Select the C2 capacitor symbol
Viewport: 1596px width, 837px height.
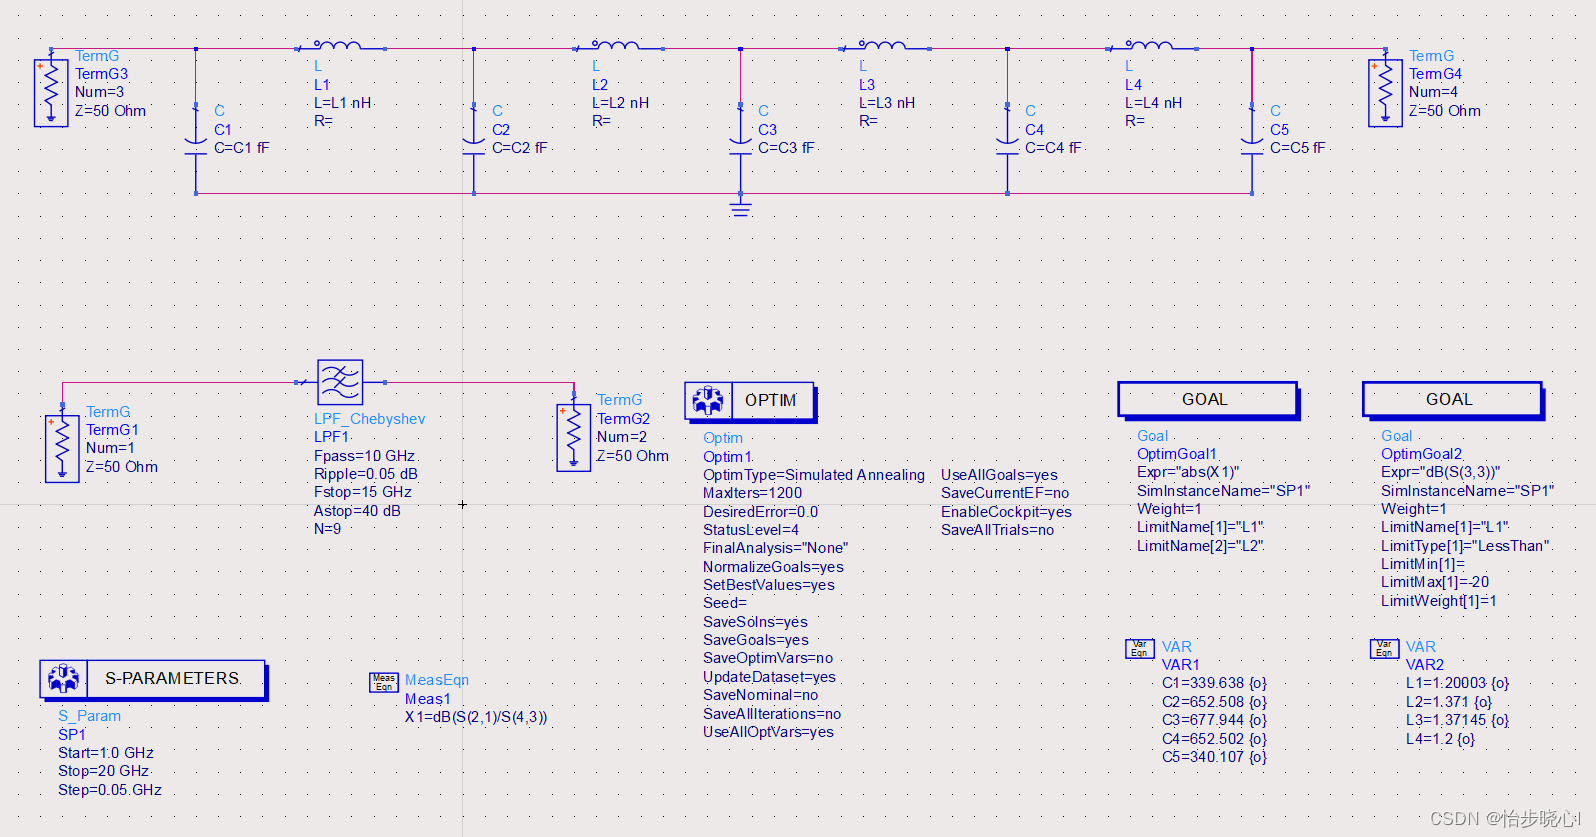point(474,146)
